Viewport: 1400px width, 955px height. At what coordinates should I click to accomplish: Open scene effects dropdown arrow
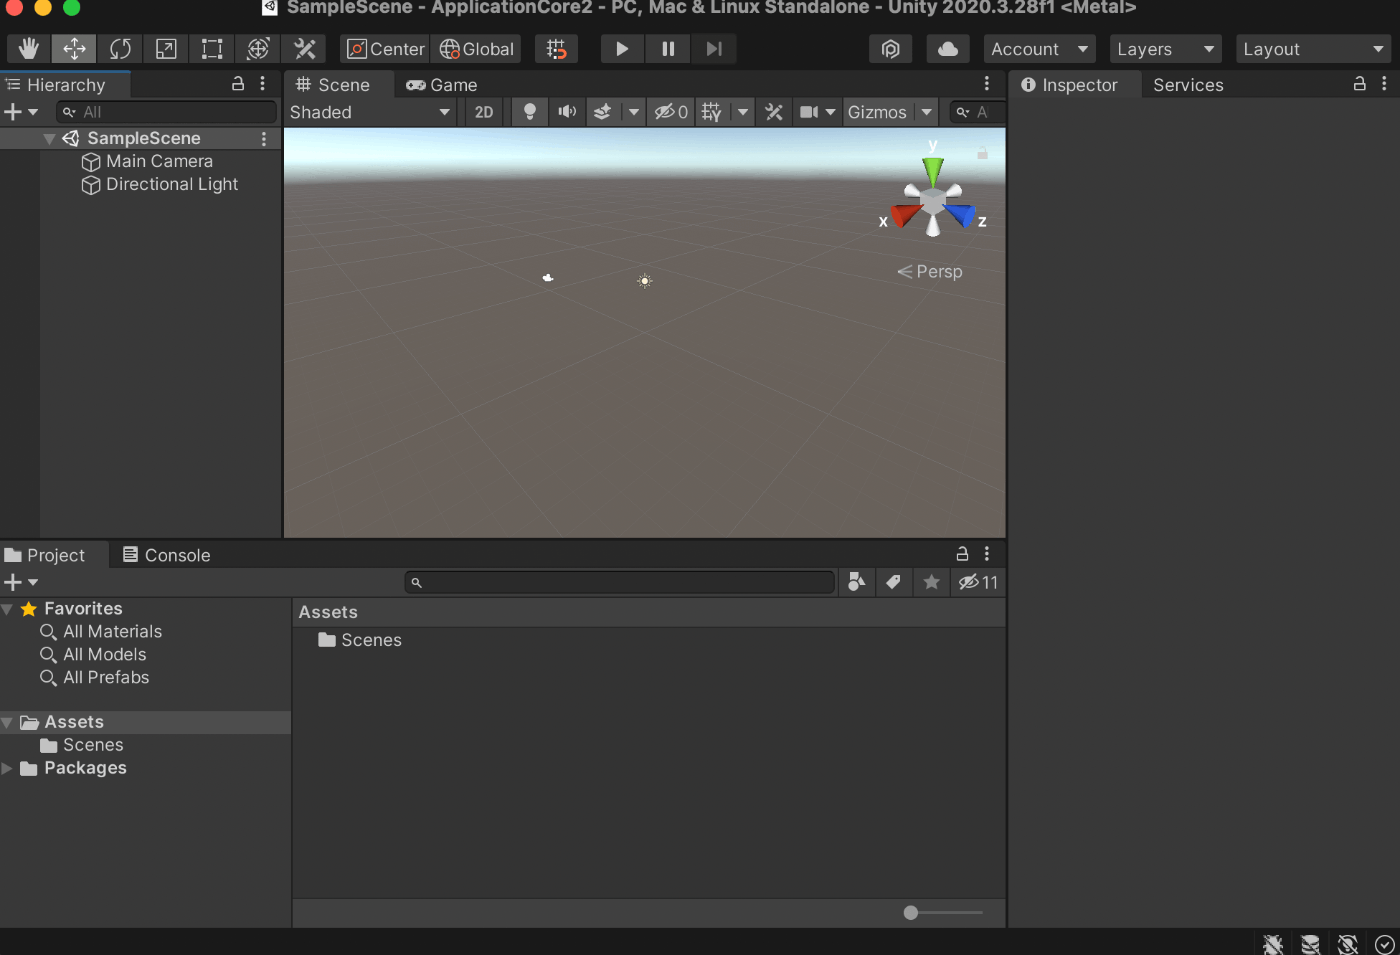pos(633,112)
